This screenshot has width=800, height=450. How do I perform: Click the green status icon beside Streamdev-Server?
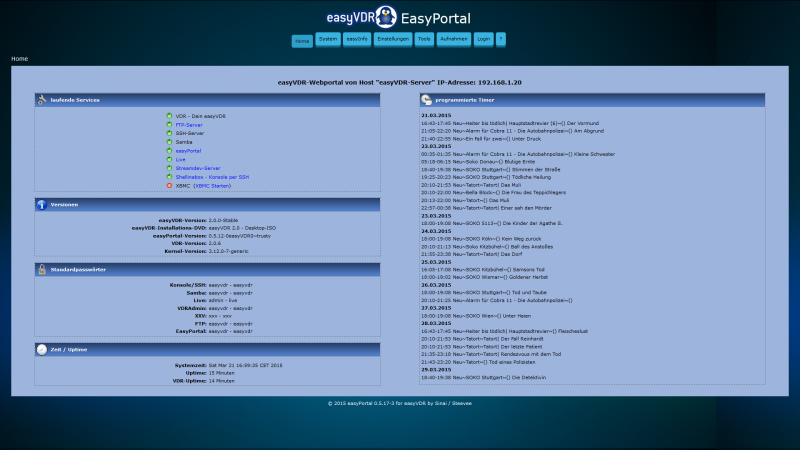pyautogui.click(x=170, y=168)
